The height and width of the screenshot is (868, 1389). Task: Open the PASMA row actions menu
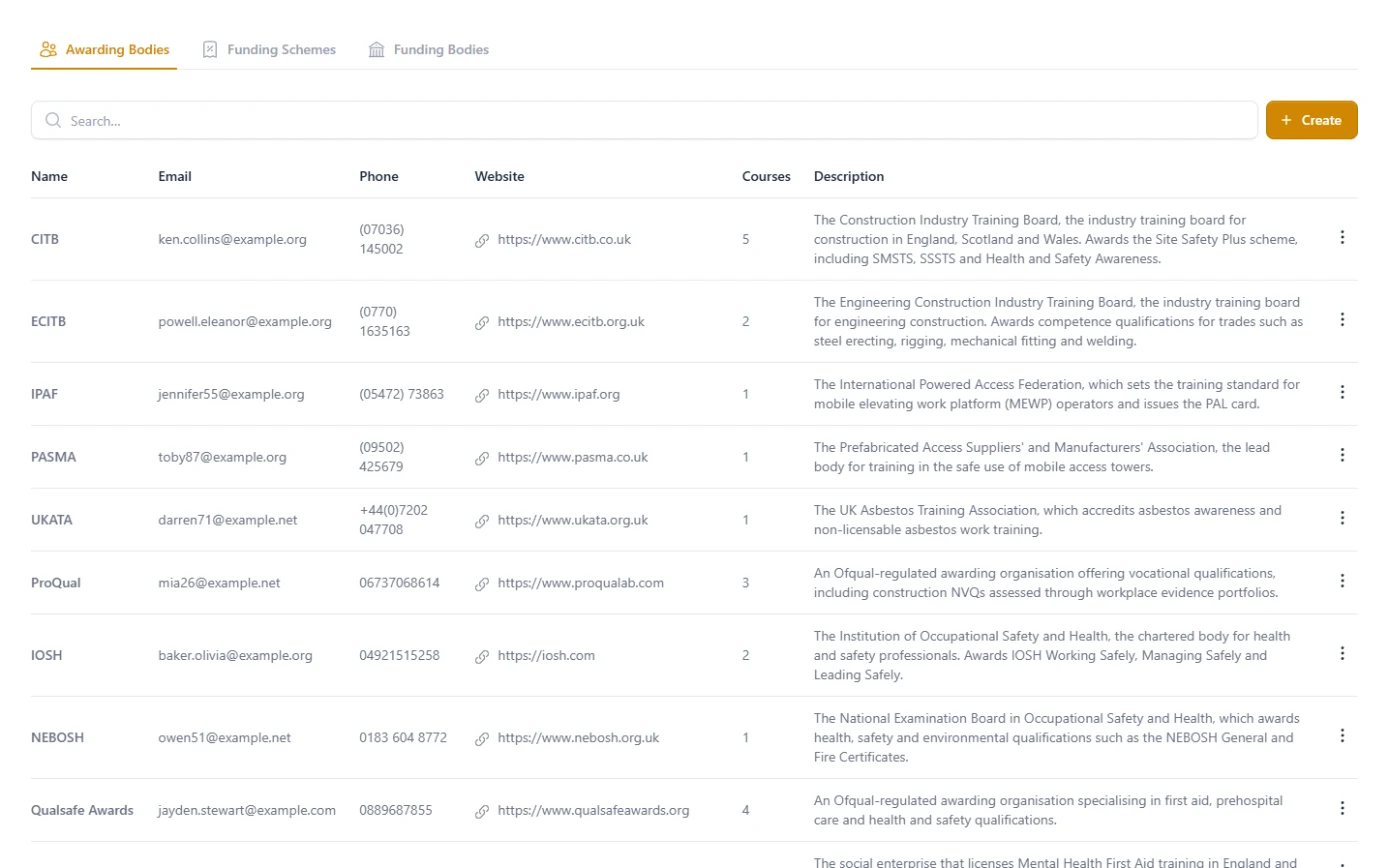(1342, 455)
